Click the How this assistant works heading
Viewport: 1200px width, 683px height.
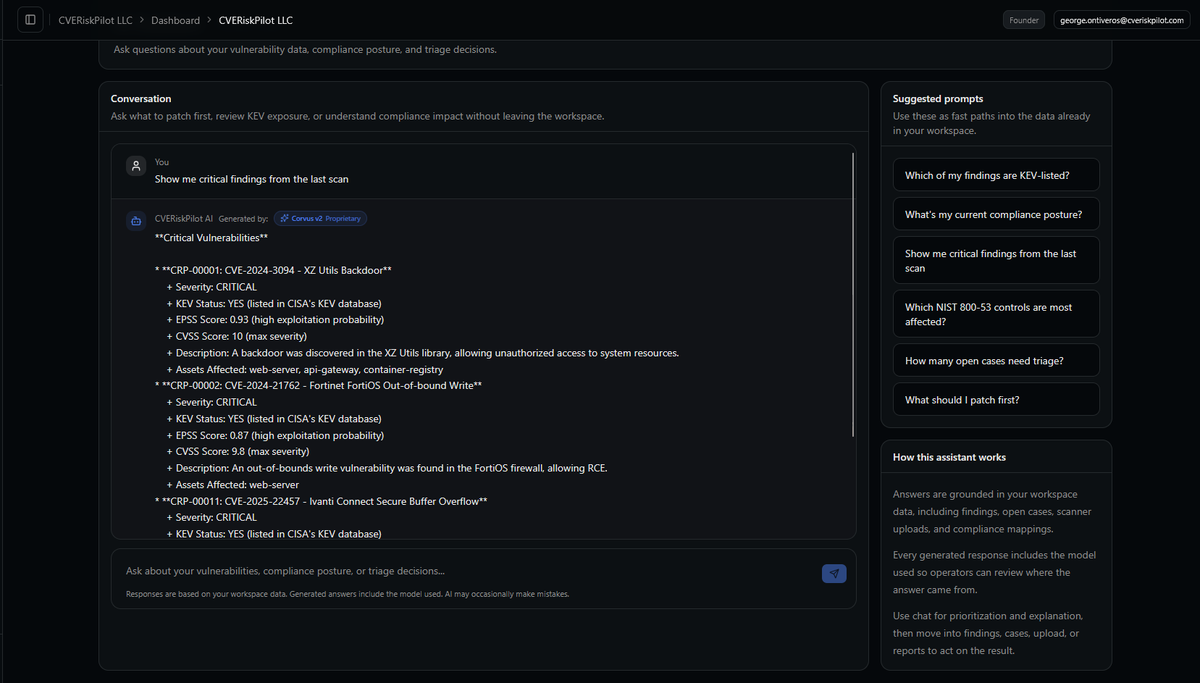point(949,457)
